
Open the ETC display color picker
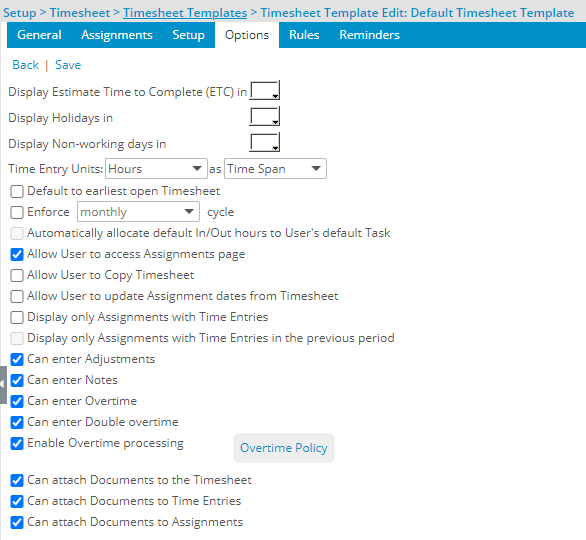265,90
